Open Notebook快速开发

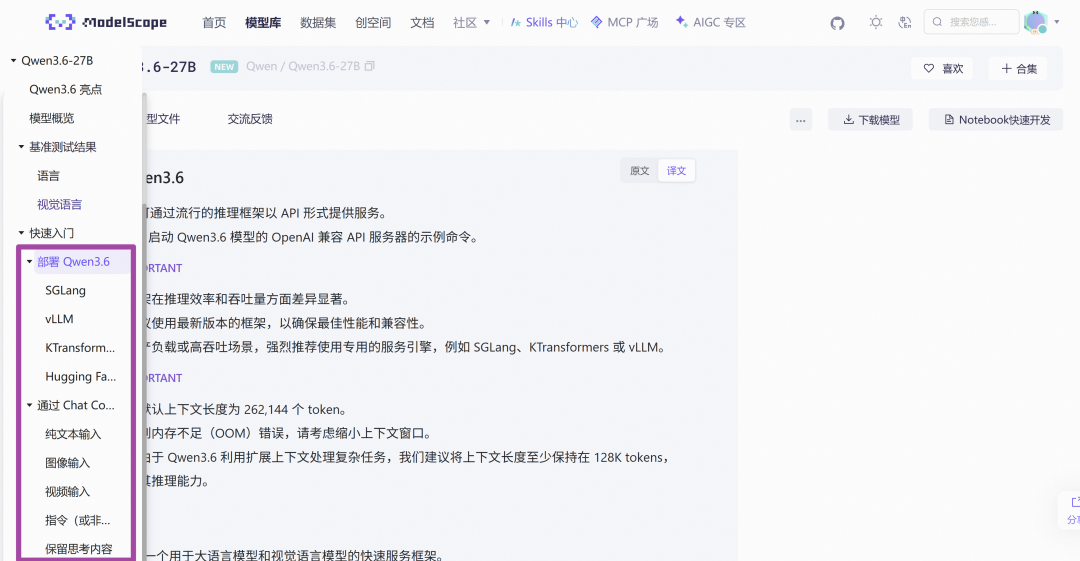[x=996, y=120]
